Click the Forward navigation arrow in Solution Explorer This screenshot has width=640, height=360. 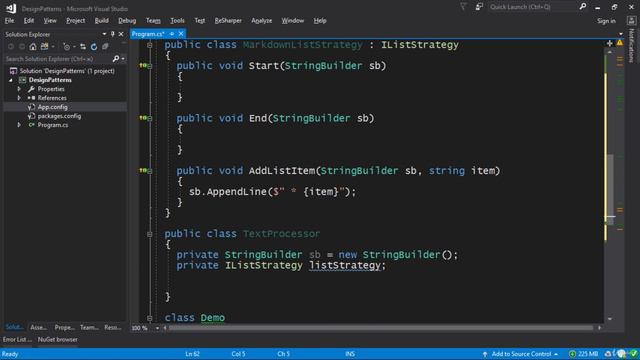(x=22, y=47)
